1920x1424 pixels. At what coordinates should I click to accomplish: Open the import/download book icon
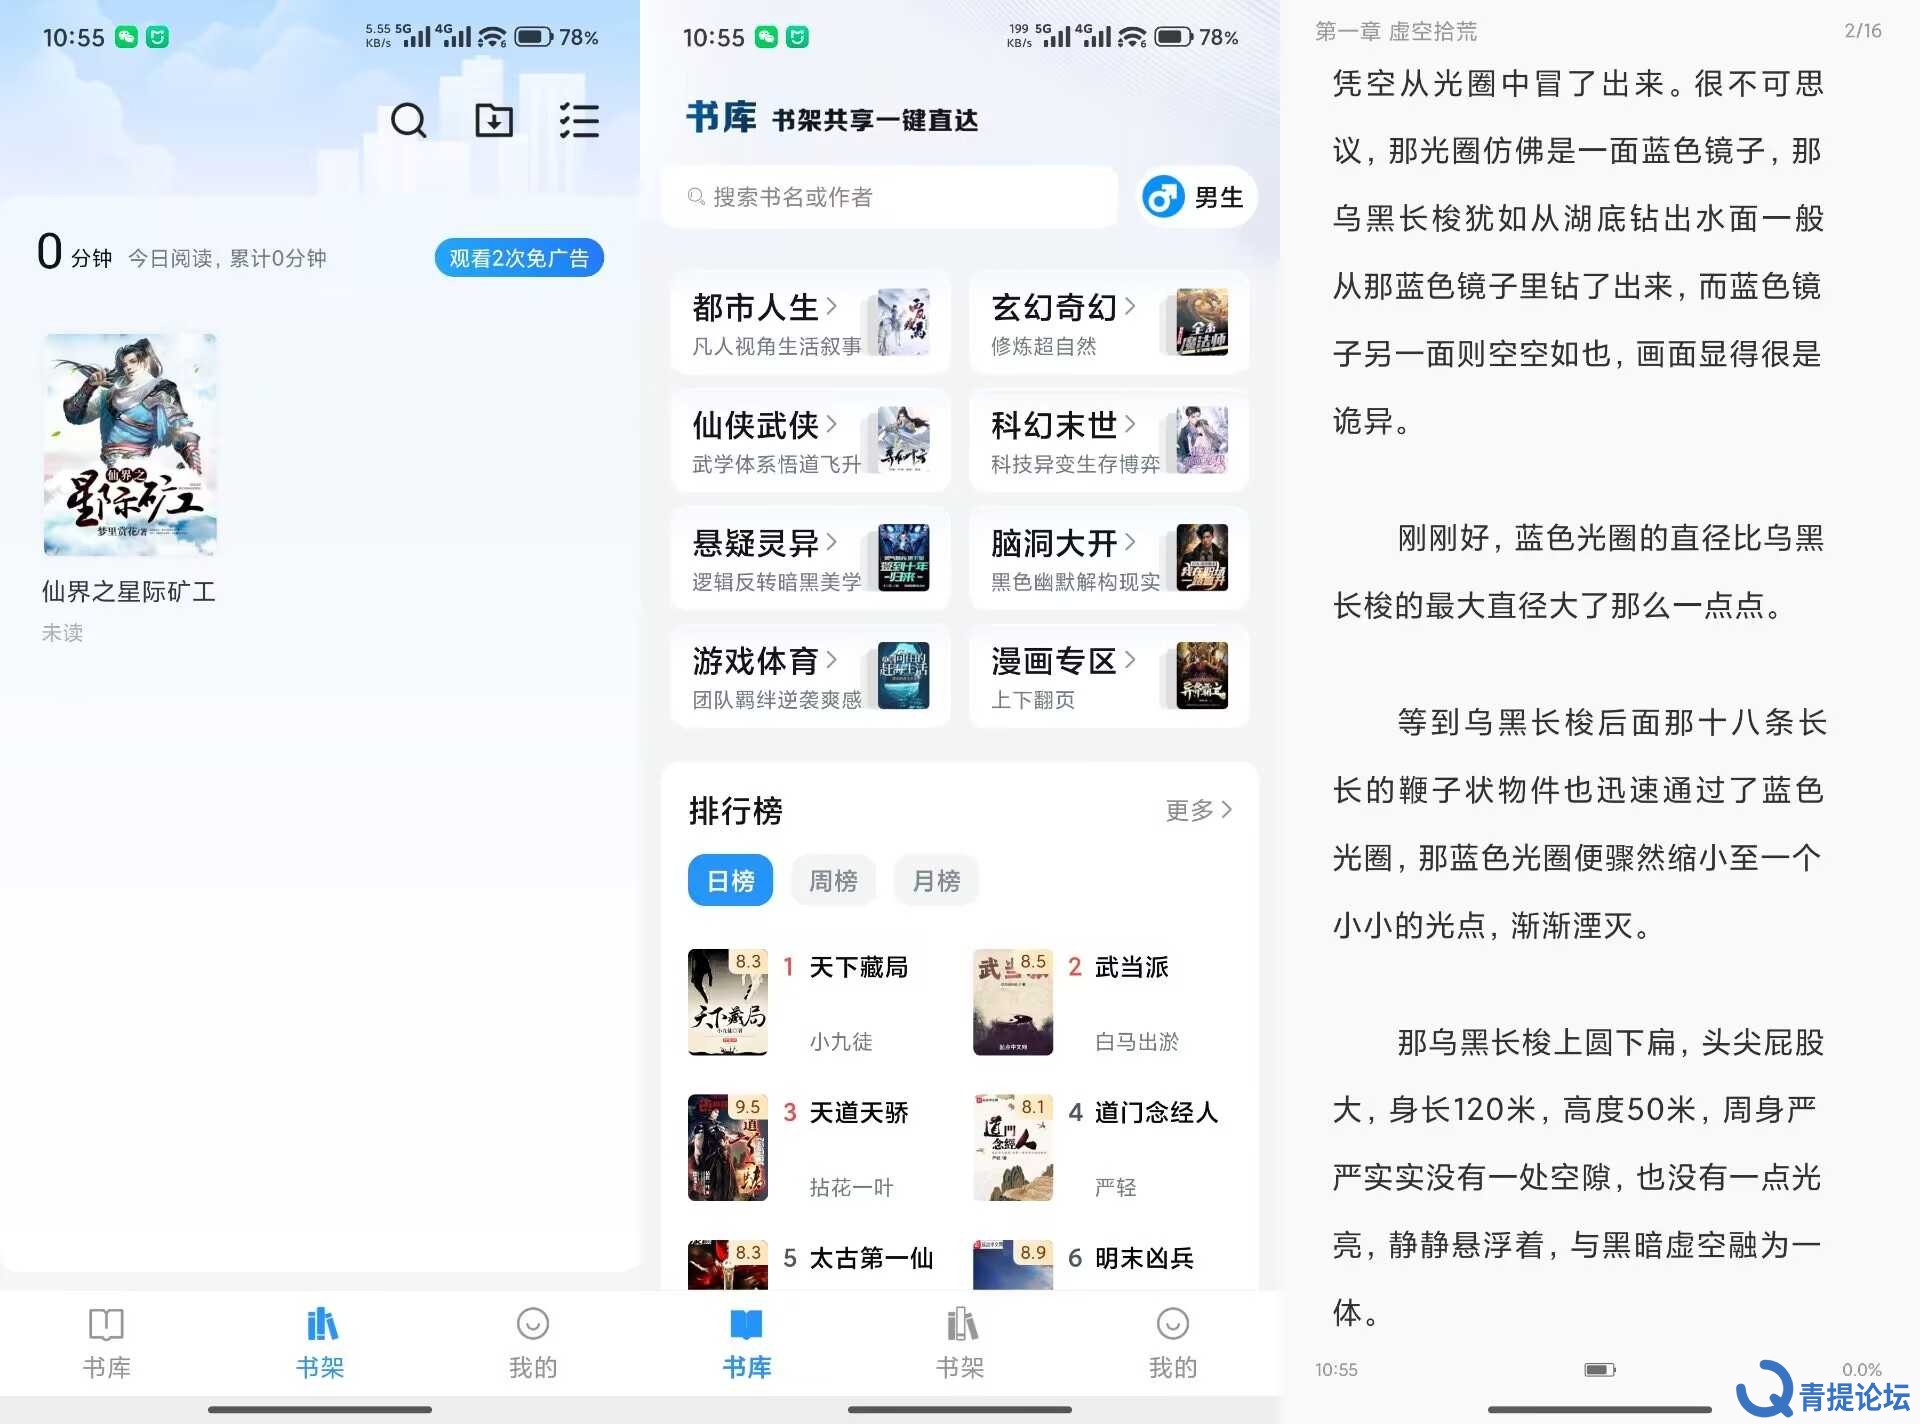click(x=493, y=121)
